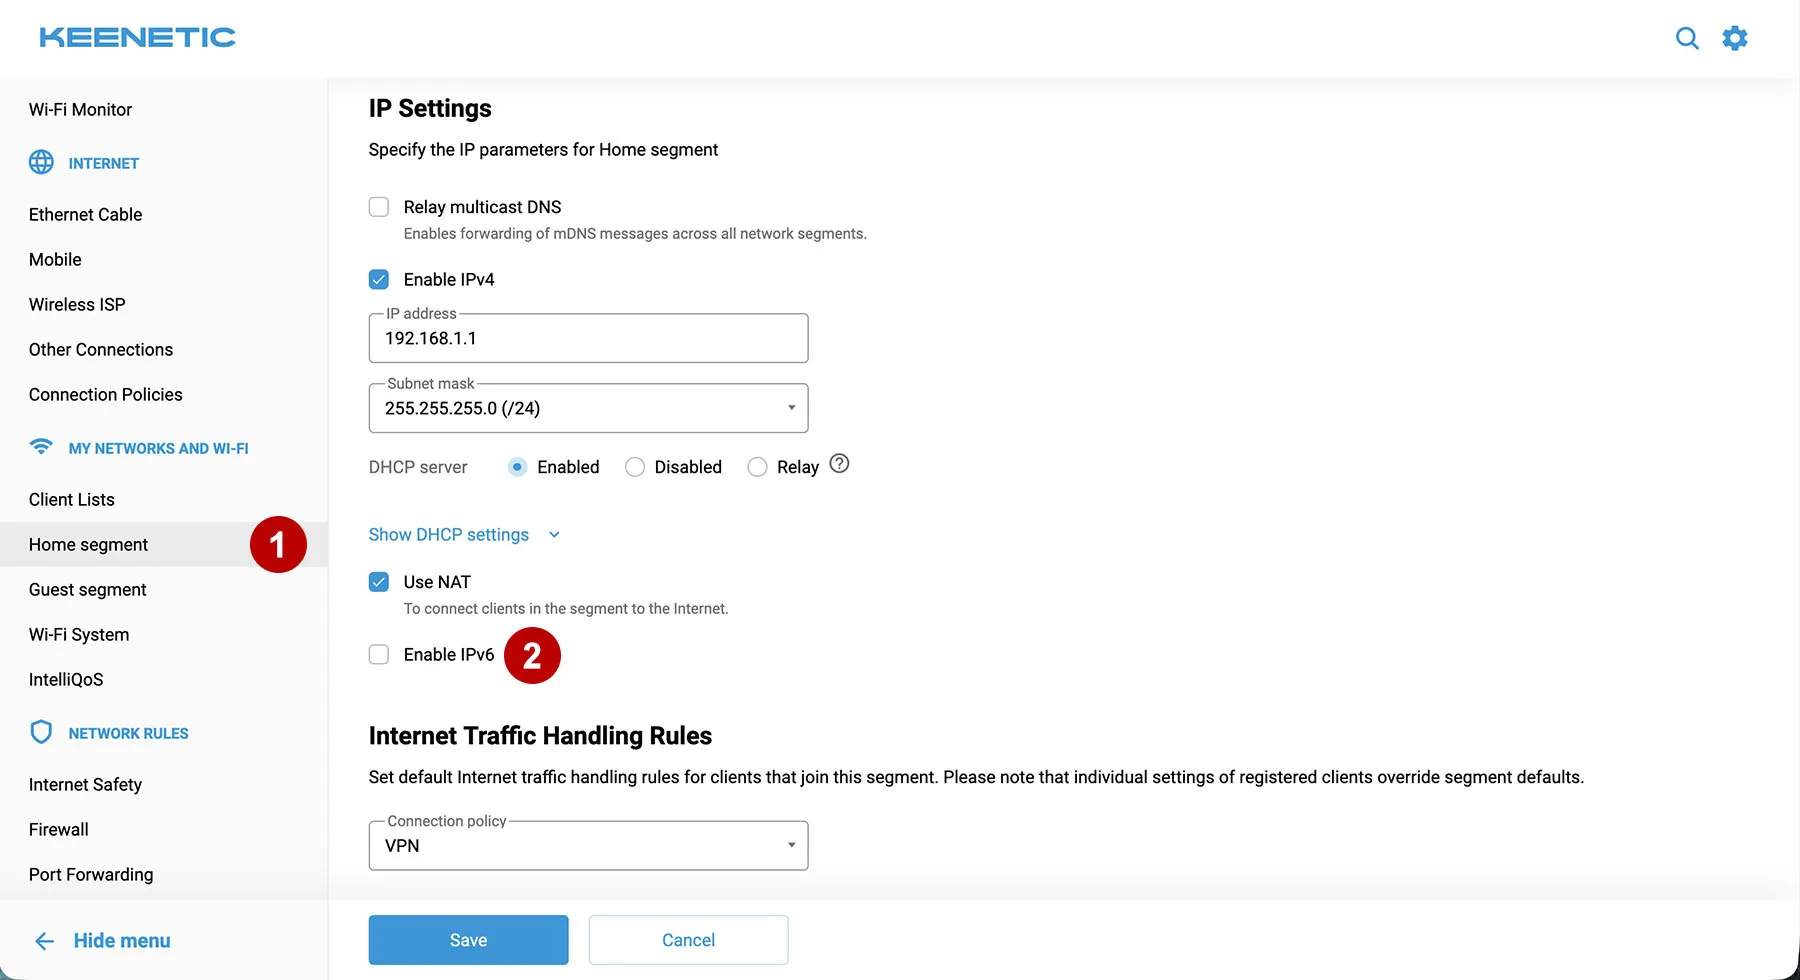Click the Wi-Fi icon beside My Networks
The image size is (1800, 980).
pyautogui.click(x=40, y=447)
